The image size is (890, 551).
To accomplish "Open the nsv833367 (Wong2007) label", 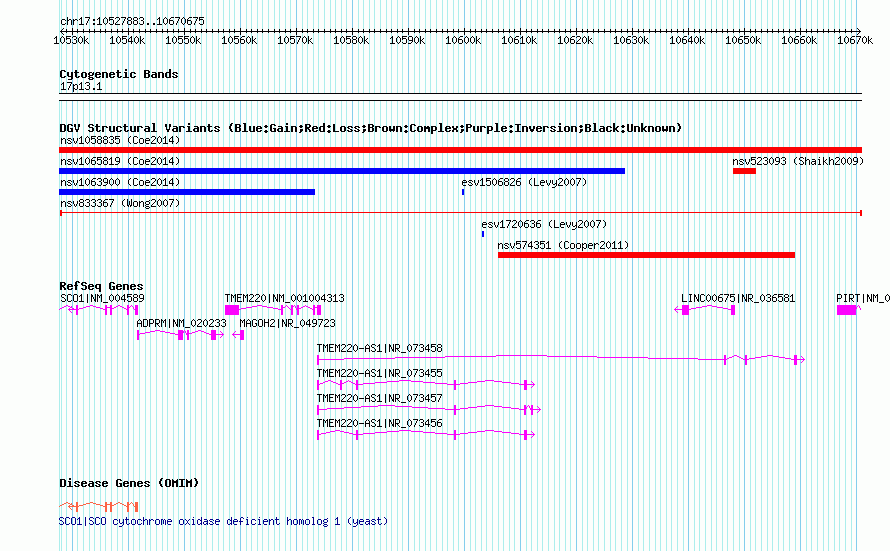I will [x=120, y=203].
